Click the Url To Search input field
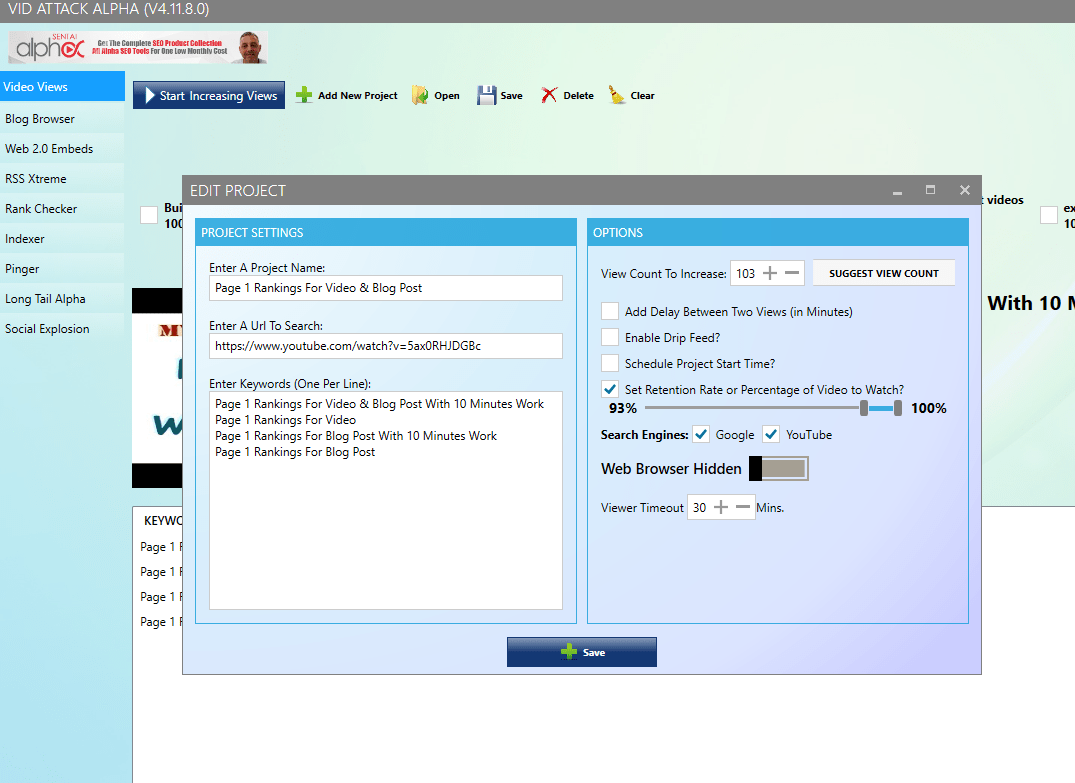The image size is (1075, 783). click(x=386, y=346)
